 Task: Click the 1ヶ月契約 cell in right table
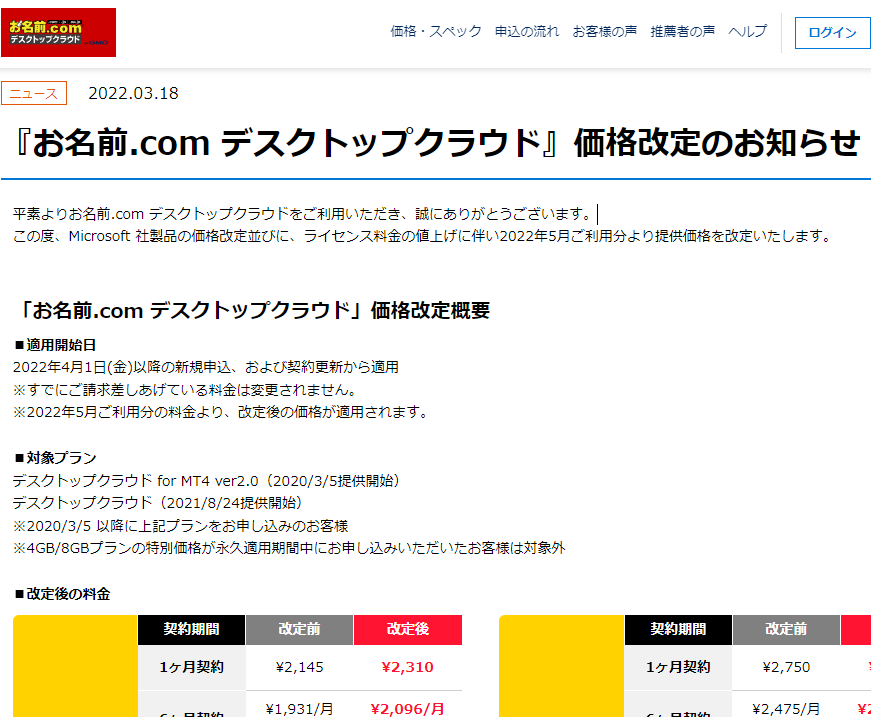click(x=678, y=667)
